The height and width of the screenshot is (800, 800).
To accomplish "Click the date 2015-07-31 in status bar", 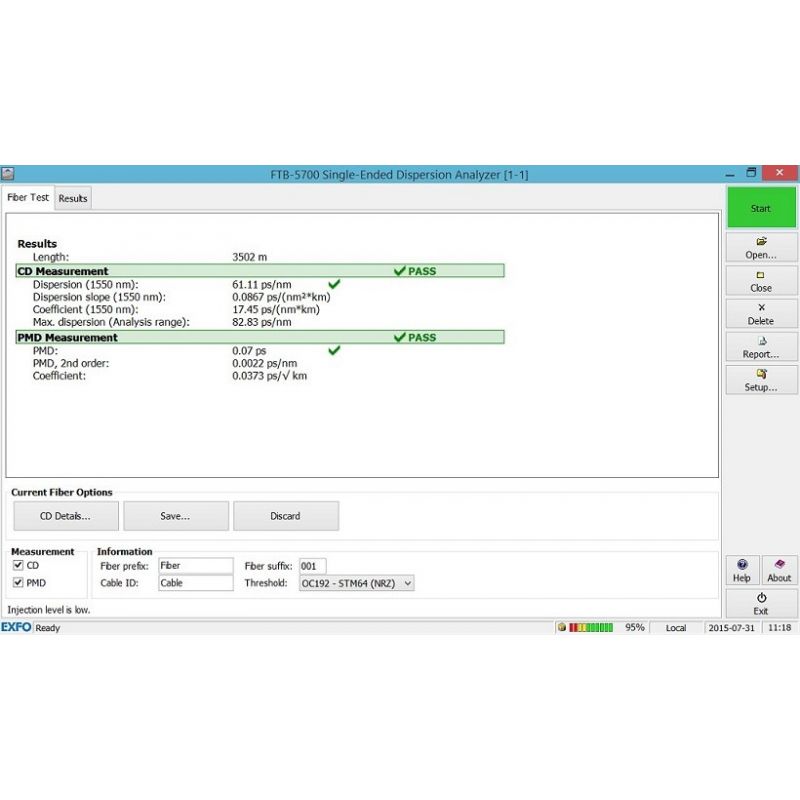I will tap(731, 628).
